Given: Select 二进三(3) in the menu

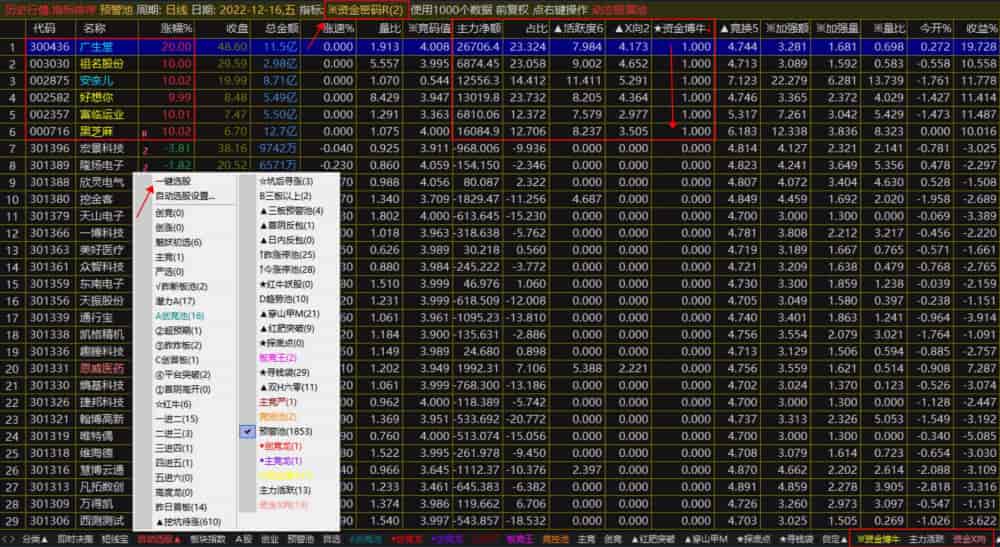Looking at the screenshot, I should pyautogui.click(x=174, y=434).
